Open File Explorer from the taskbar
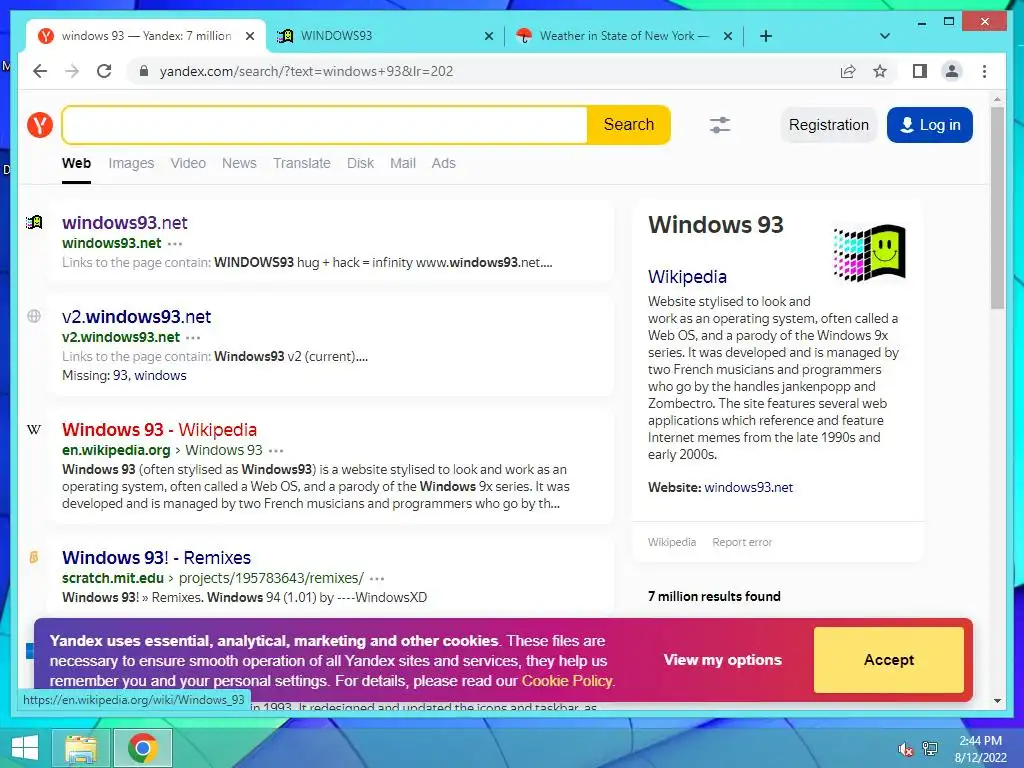 tap(81, 748)
